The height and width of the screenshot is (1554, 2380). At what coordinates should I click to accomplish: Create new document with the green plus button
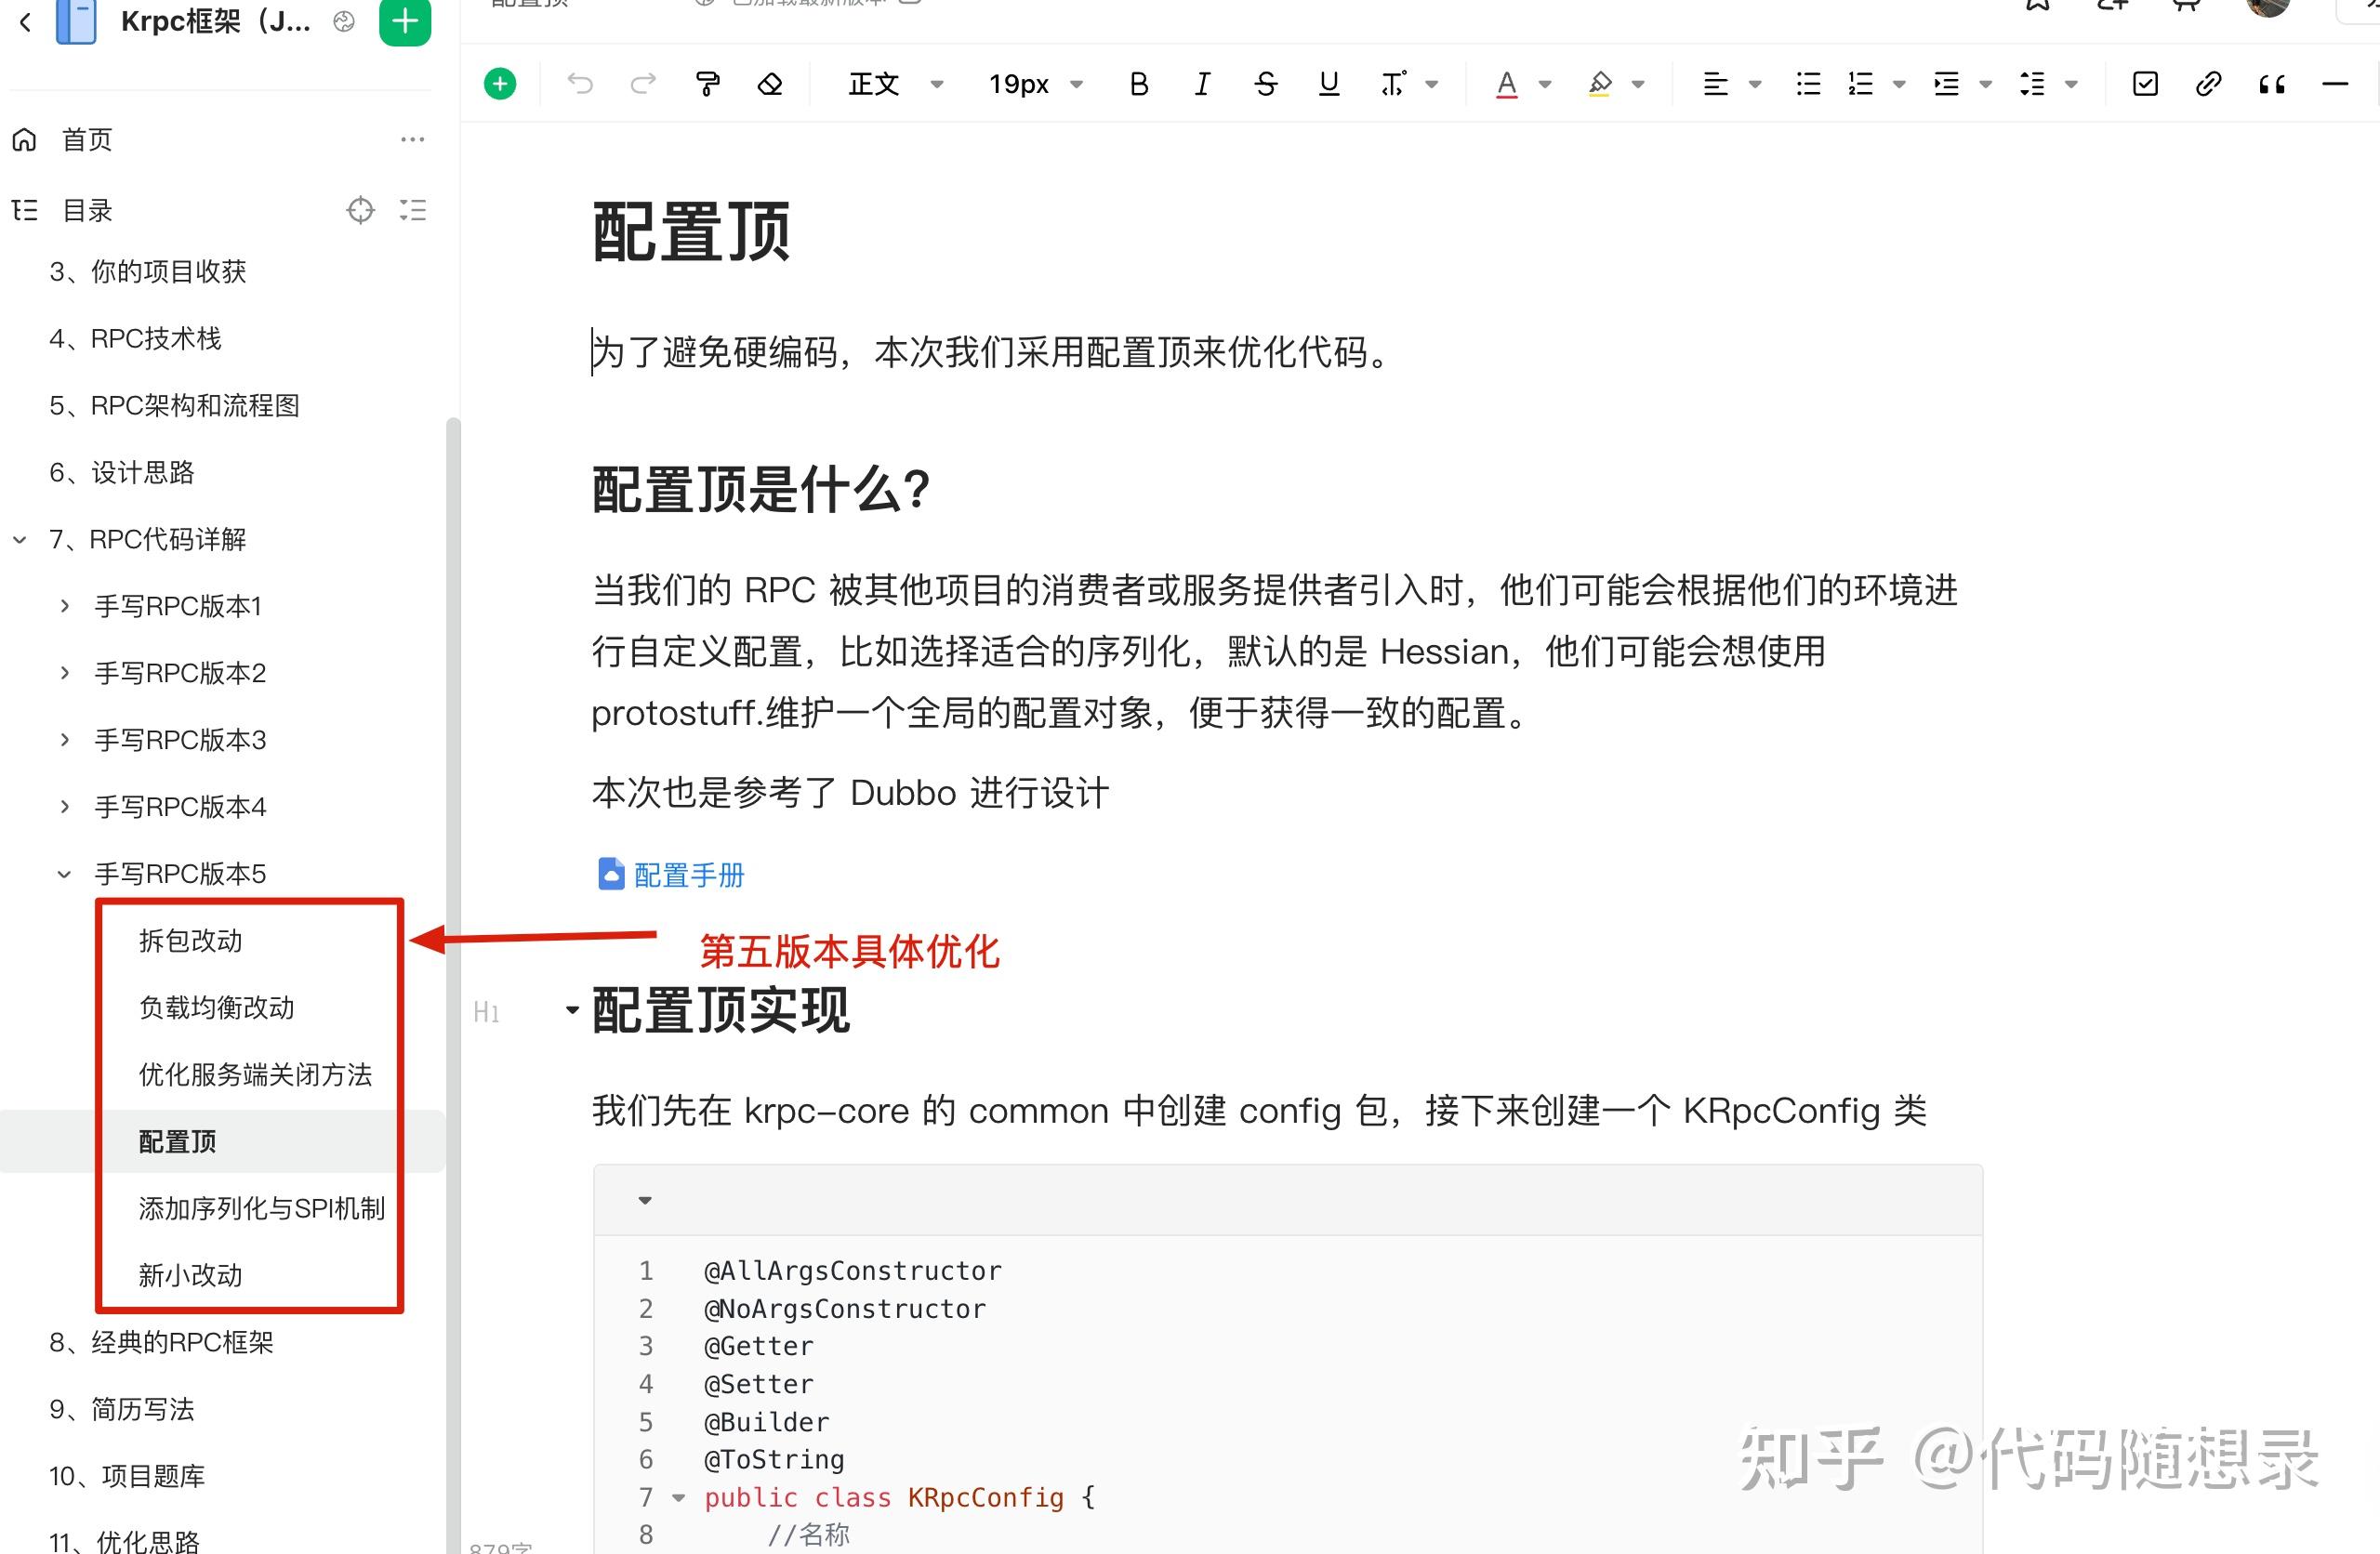(404, 21)
